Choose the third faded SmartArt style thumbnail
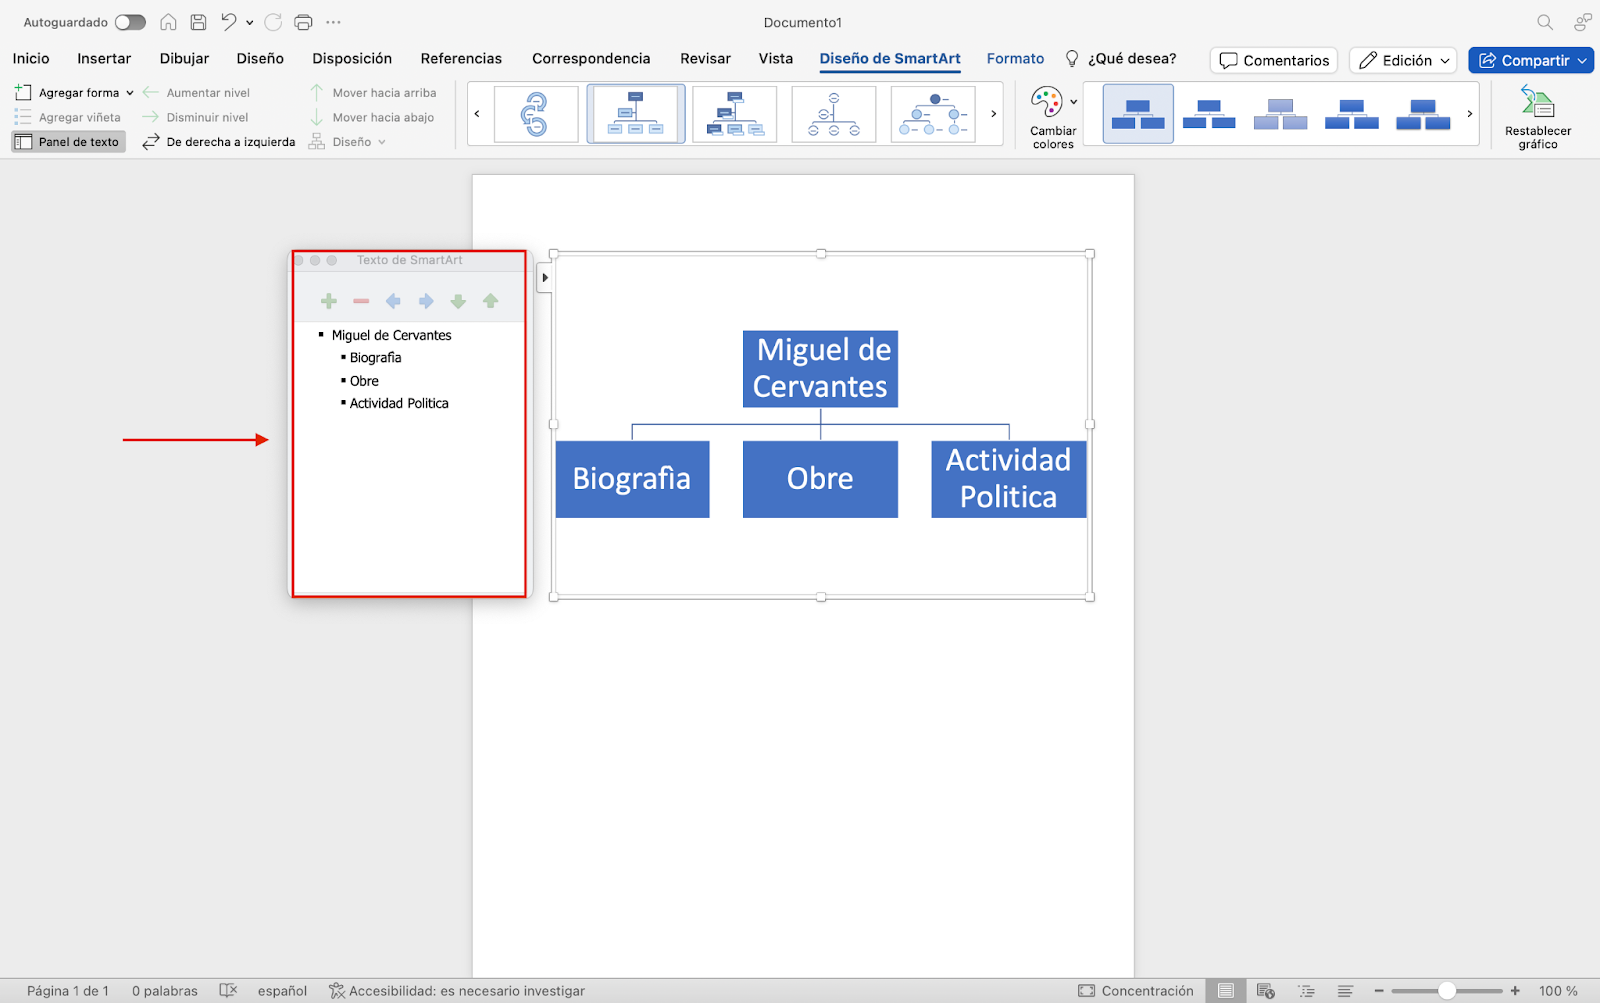 [1281, 114]
